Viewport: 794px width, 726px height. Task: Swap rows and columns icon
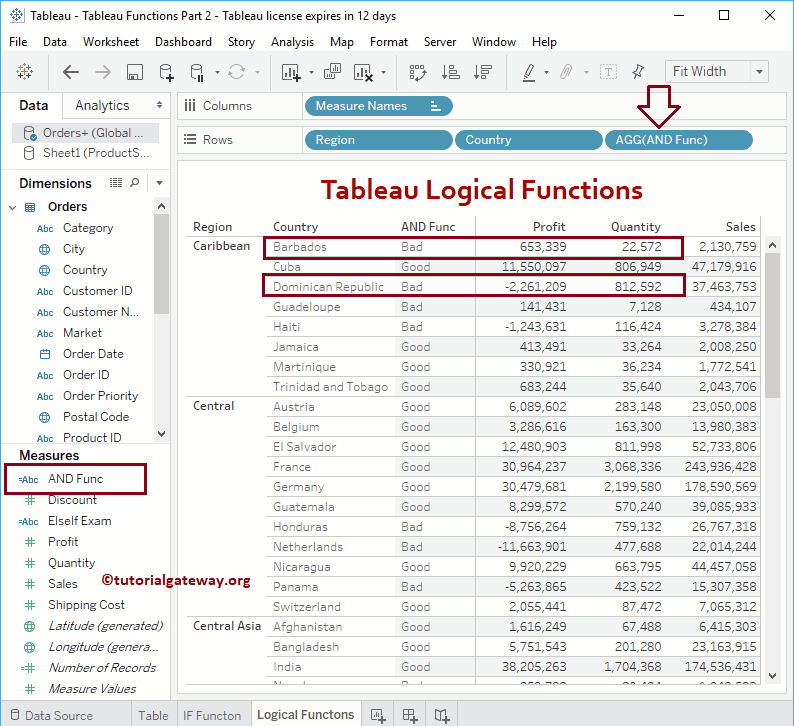click(x=418, y=72)
